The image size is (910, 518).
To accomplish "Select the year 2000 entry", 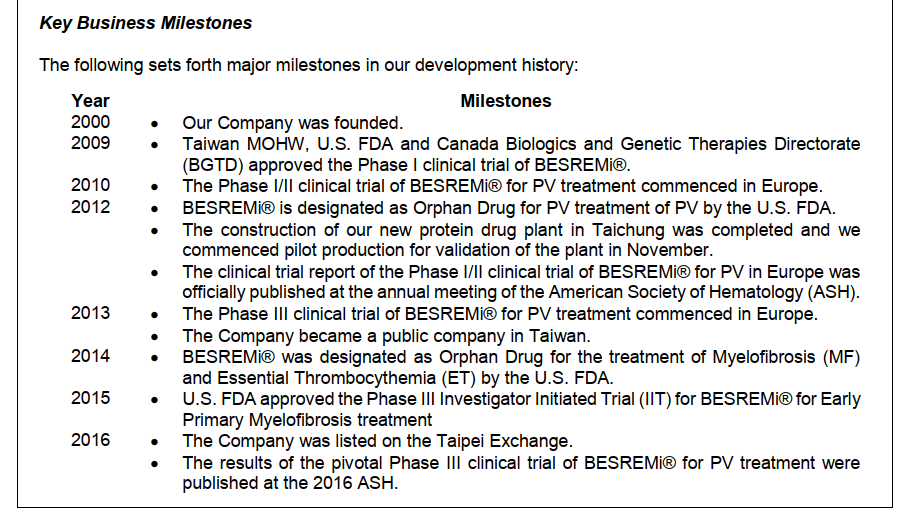I will (90, 122).
